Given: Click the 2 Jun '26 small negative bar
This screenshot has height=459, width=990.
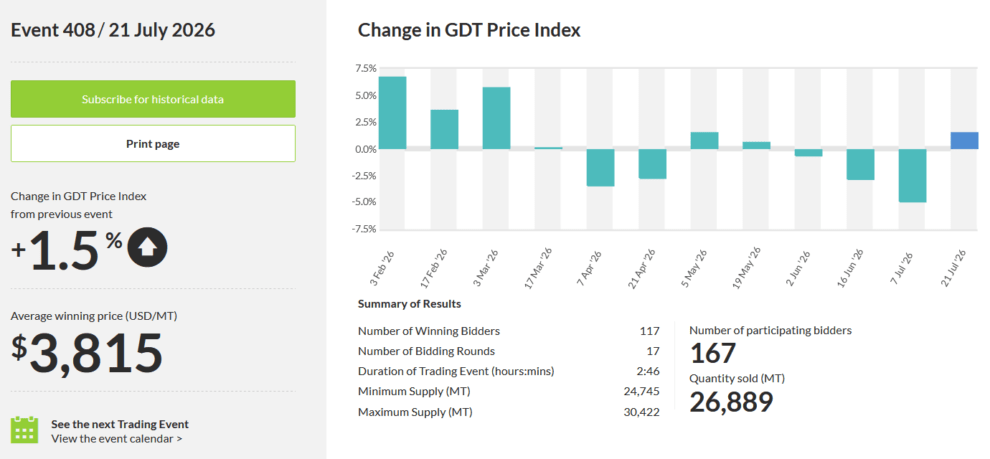Looking at the screenshot, I should pos(808,153).
